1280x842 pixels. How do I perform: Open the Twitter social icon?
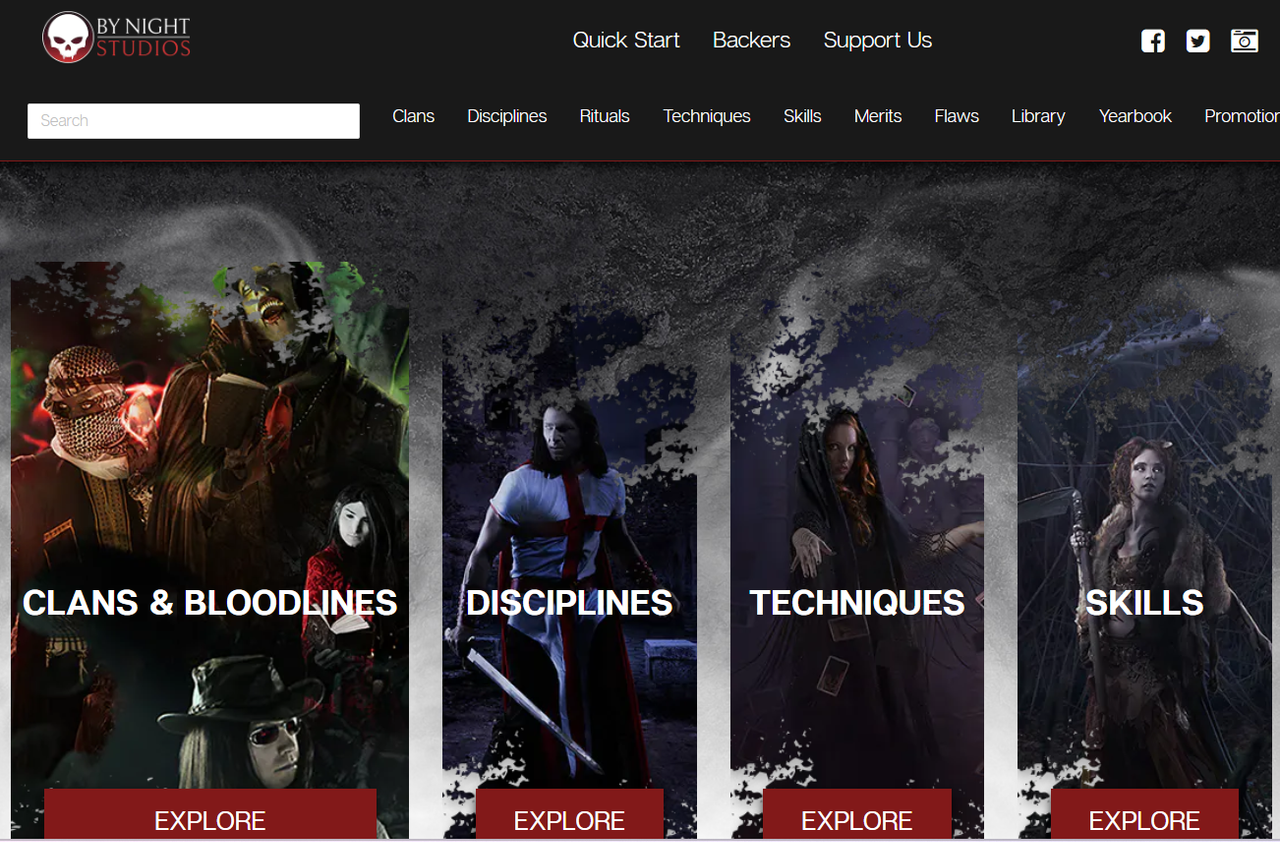1198,41
